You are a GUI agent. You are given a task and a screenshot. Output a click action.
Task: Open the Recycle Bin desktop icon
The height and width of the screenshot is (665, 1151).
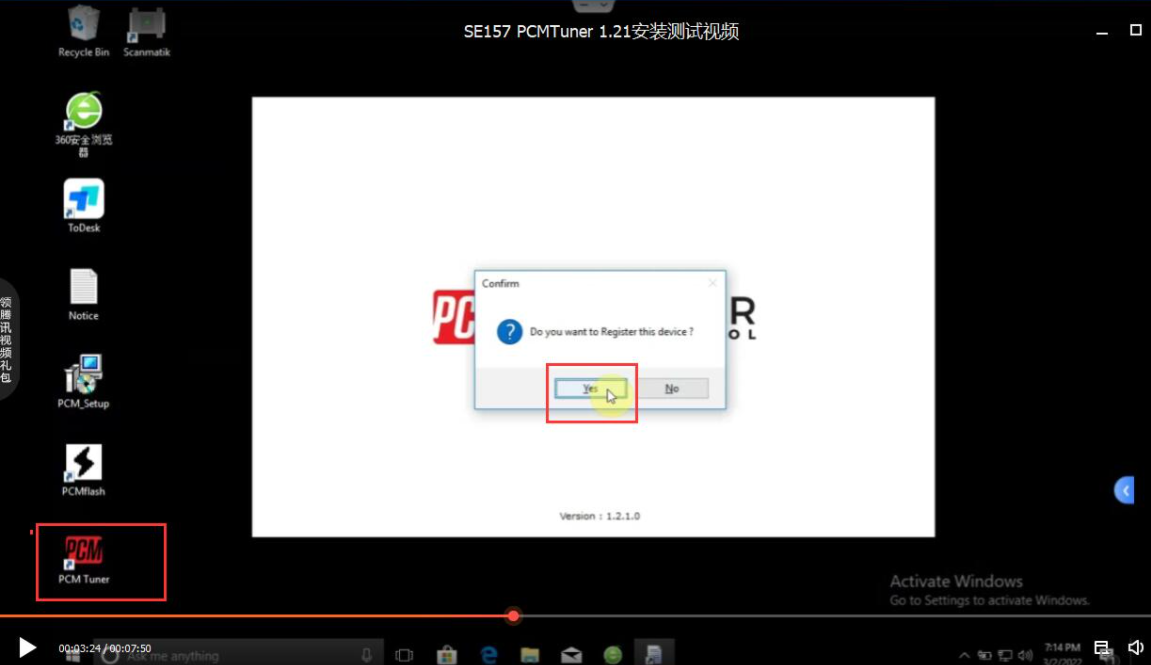tap(83, 31)
